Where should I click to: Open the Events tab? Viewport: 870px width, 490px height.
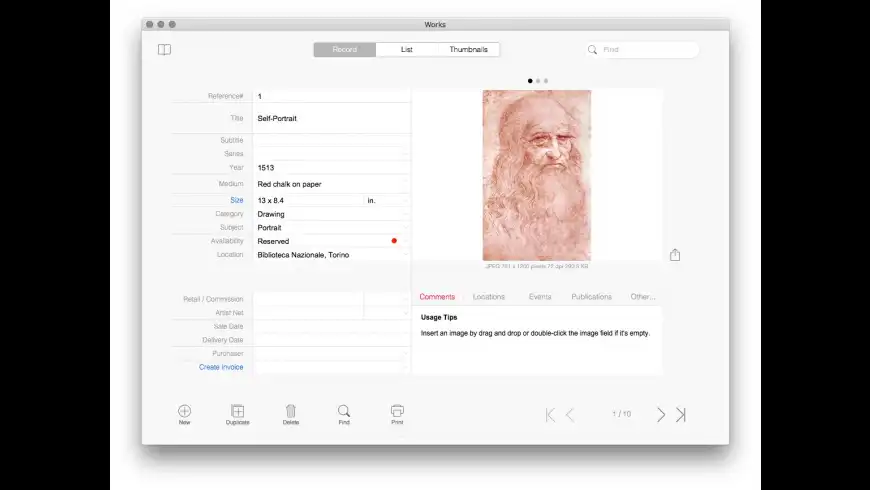tap(540, 297)
